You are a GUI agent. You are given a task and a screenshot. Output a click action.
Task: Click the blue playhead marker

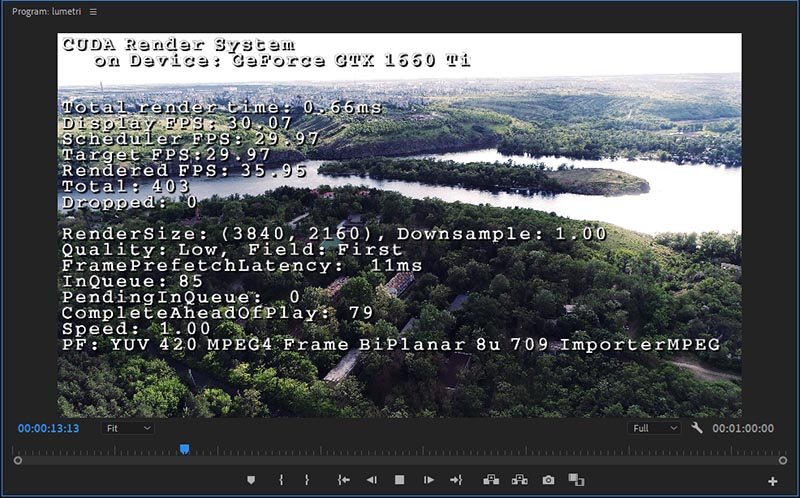185,449
